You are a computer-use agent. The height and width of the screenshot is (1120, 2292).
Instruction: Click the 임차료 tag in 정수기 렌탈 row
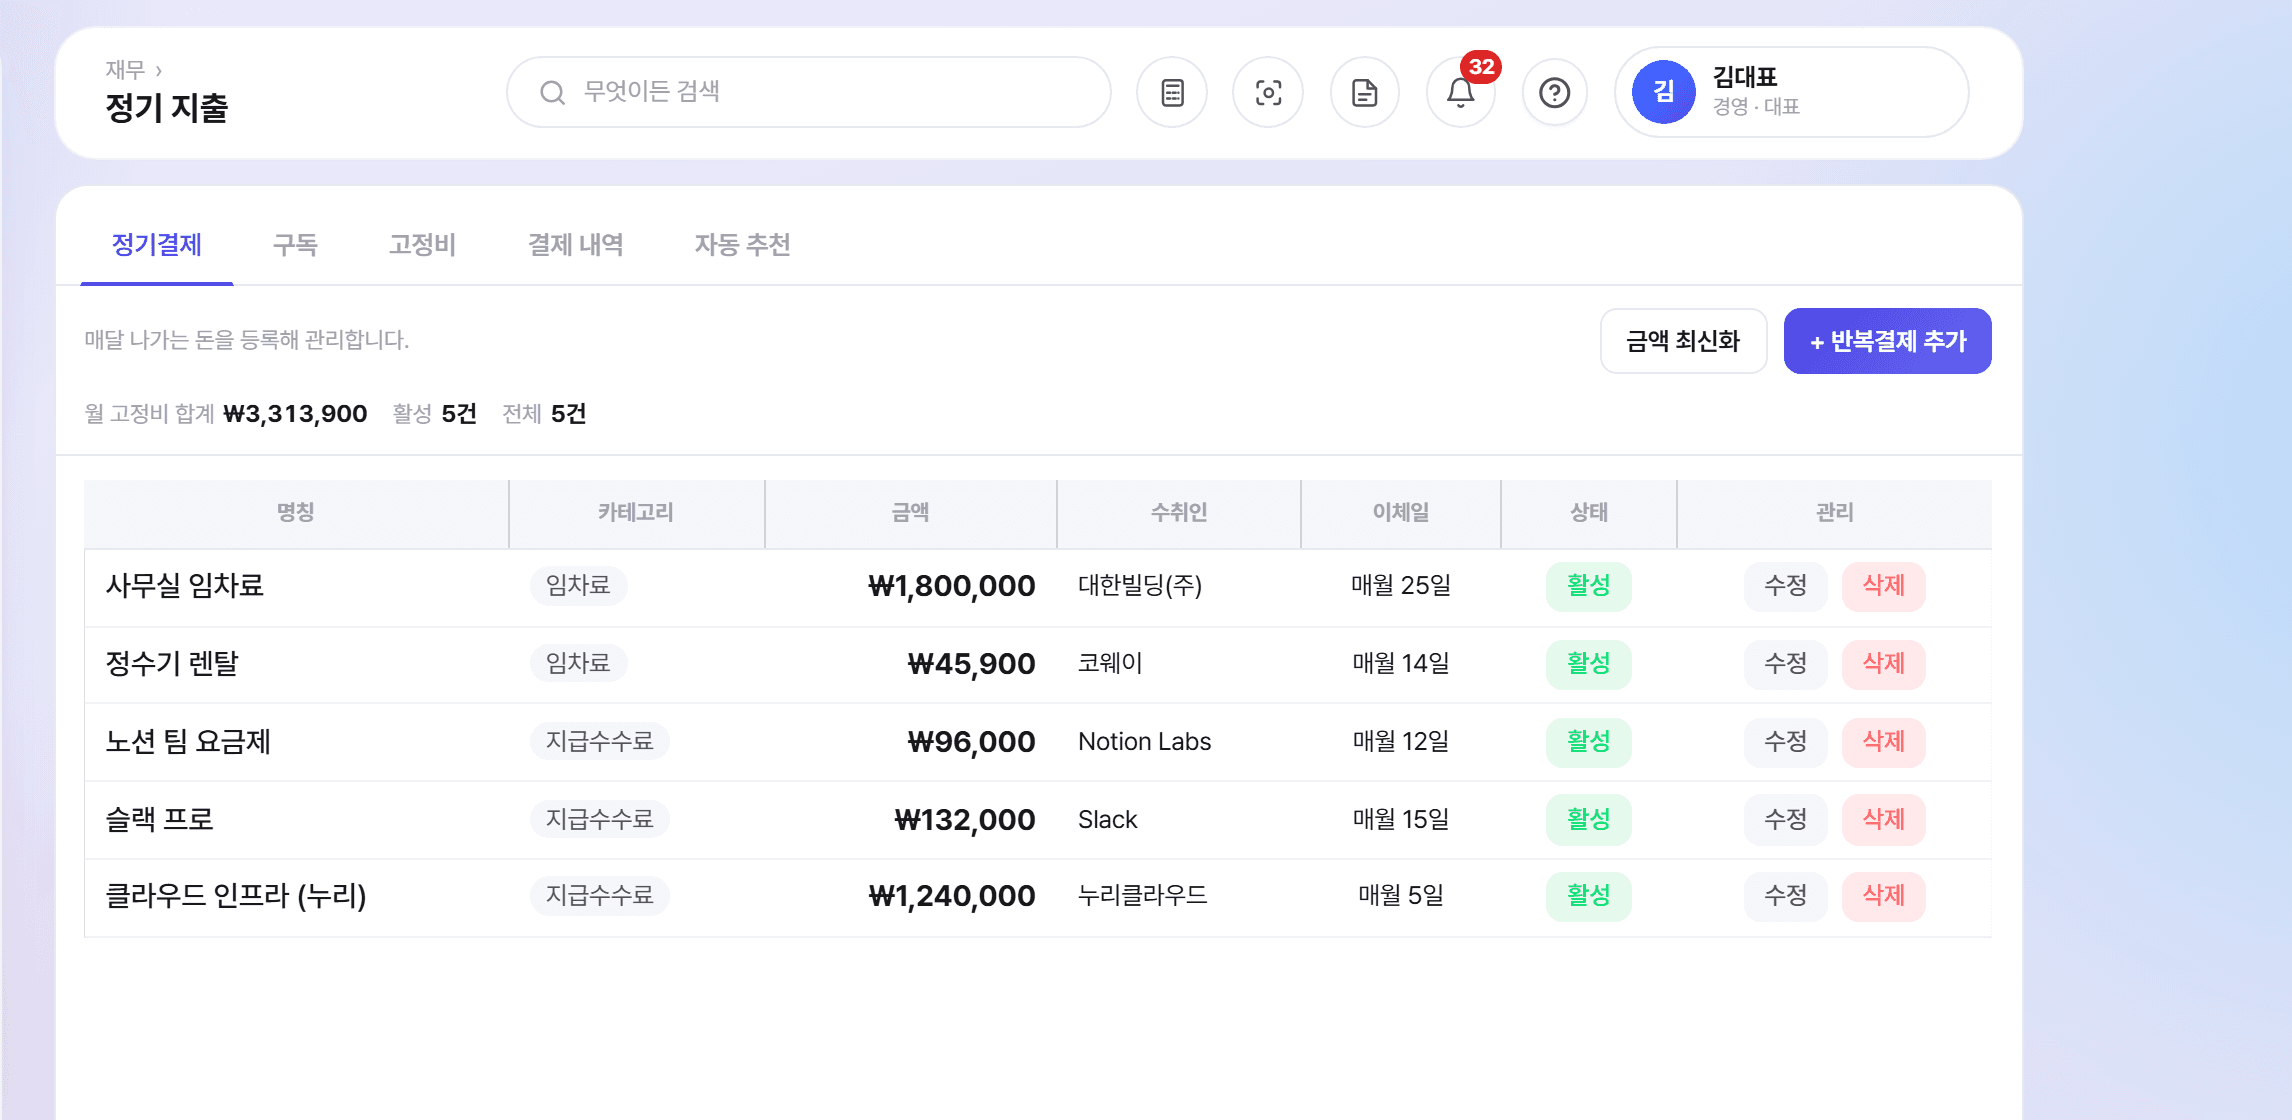tap(578, 664)
